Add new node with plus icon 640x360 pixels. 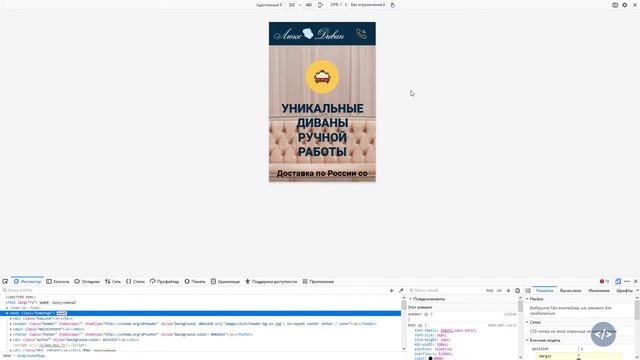391,291
